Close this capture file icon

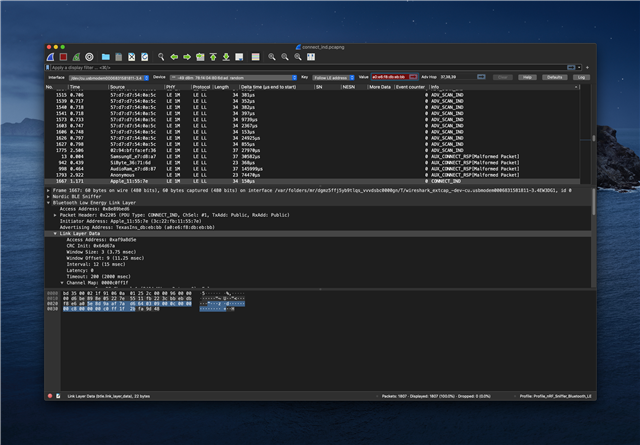point(132,57)
